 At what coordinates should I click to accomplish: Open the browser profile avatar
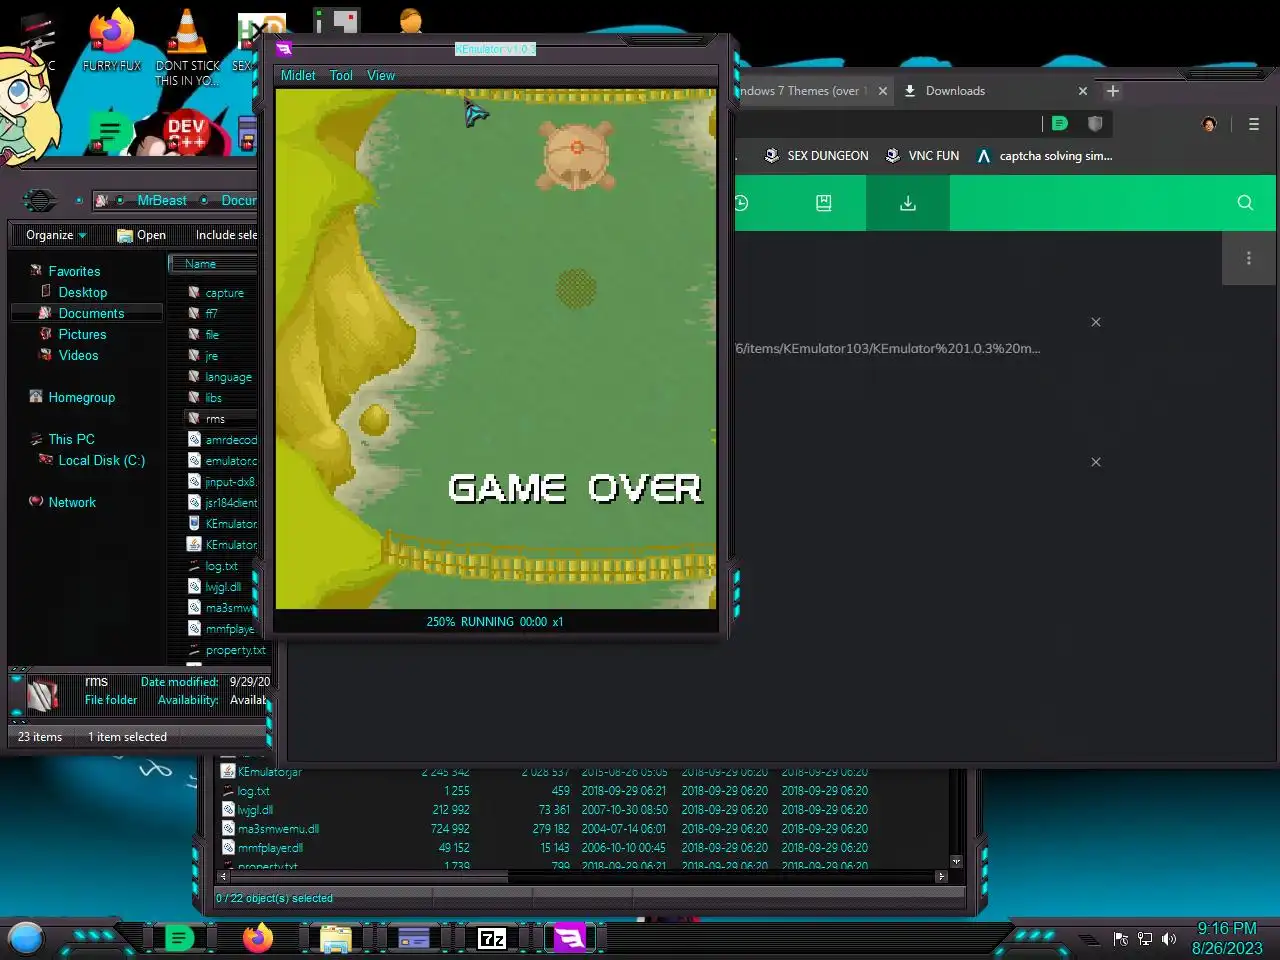1209,124
